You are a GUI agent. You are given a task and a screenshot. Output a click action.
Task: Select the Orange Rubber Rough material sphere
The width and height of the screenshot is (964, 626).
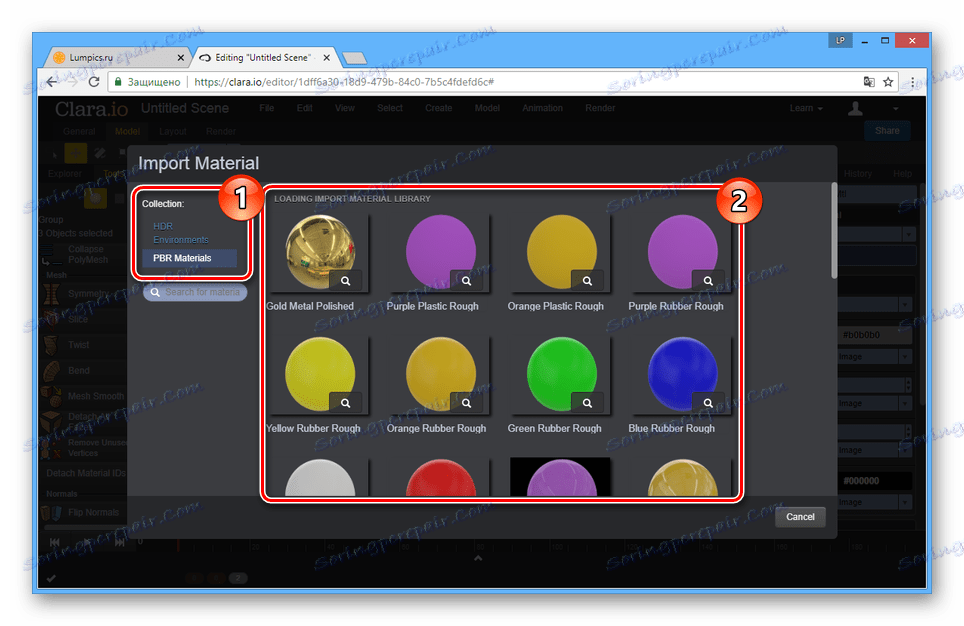coord(441,373)
